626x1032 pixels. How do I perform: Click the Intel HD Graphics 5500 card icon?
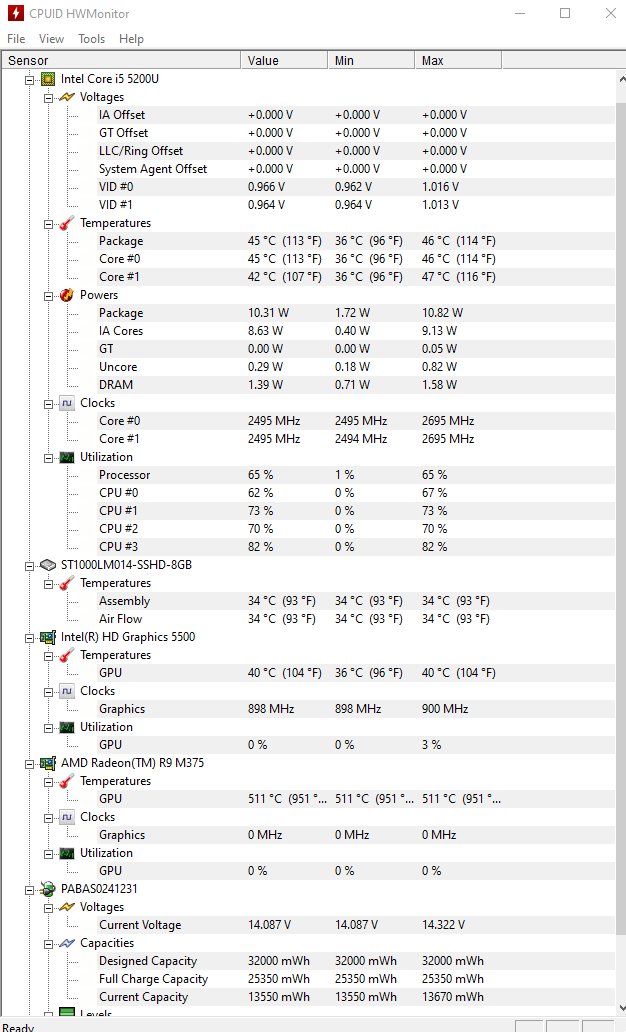pos(48,636)
